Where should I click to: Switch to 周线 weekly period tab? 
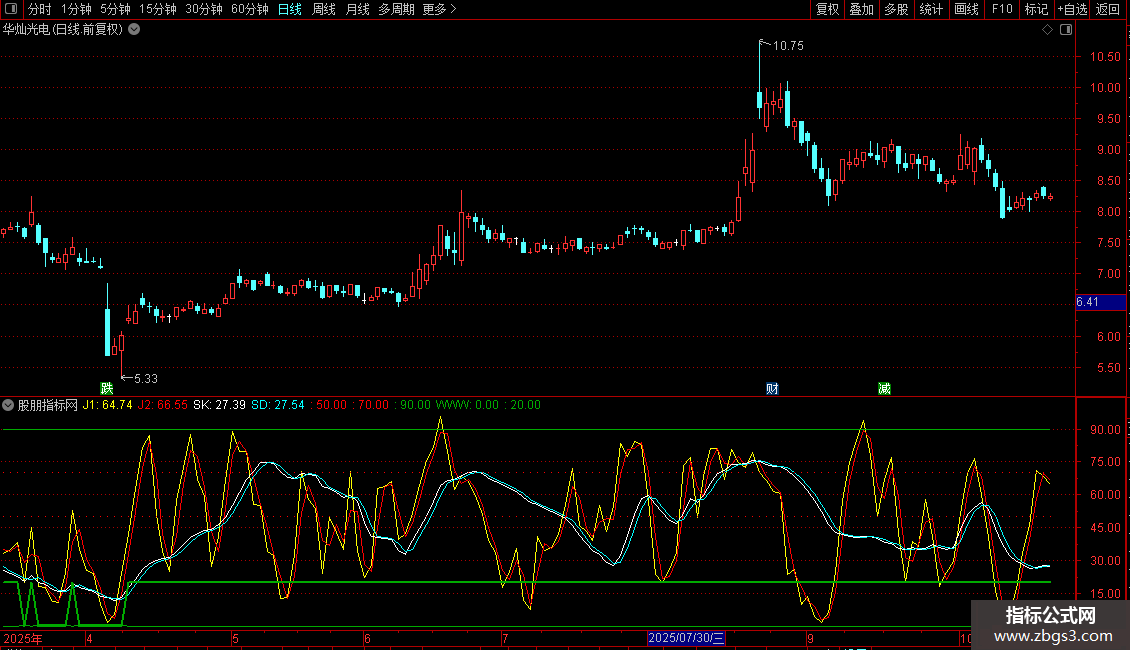[x=324, y=9]
